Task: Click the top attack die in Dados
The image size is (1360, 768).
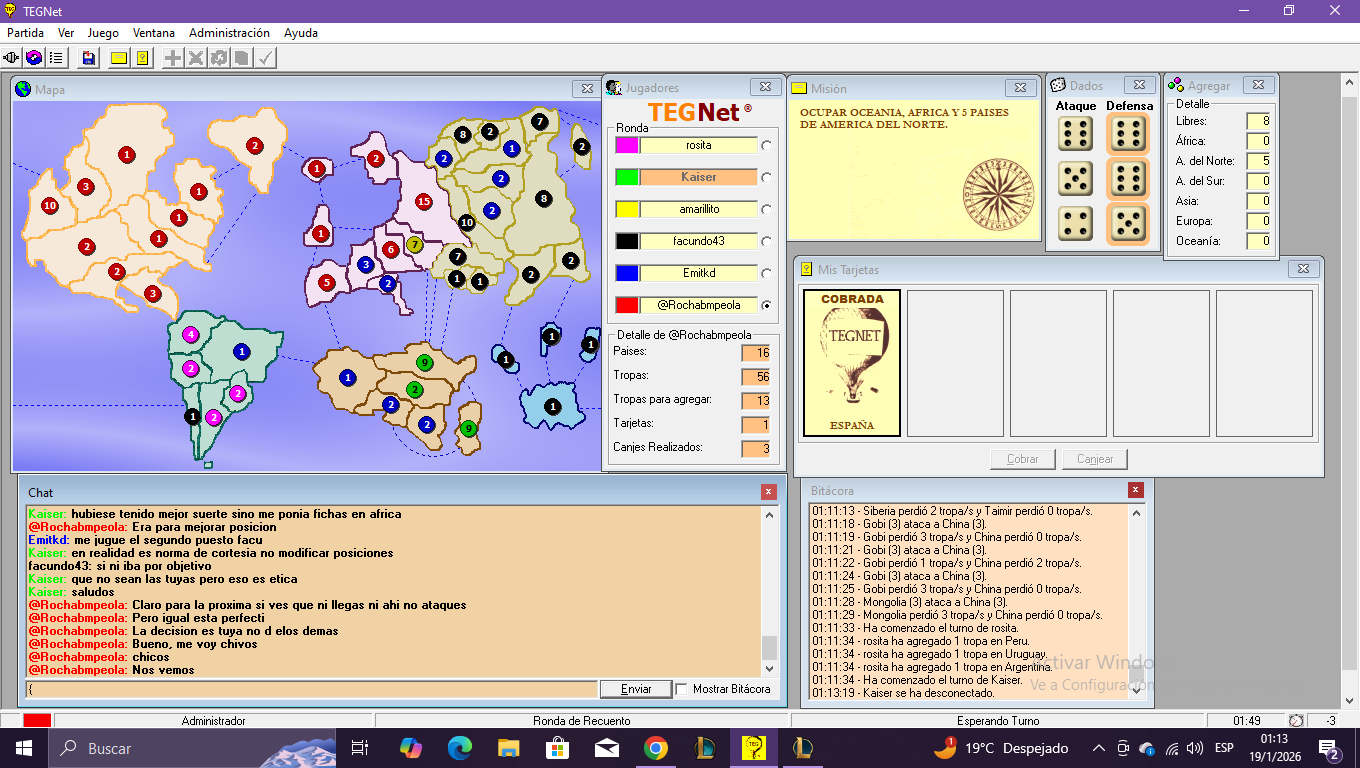Action: pos(1076,133)
